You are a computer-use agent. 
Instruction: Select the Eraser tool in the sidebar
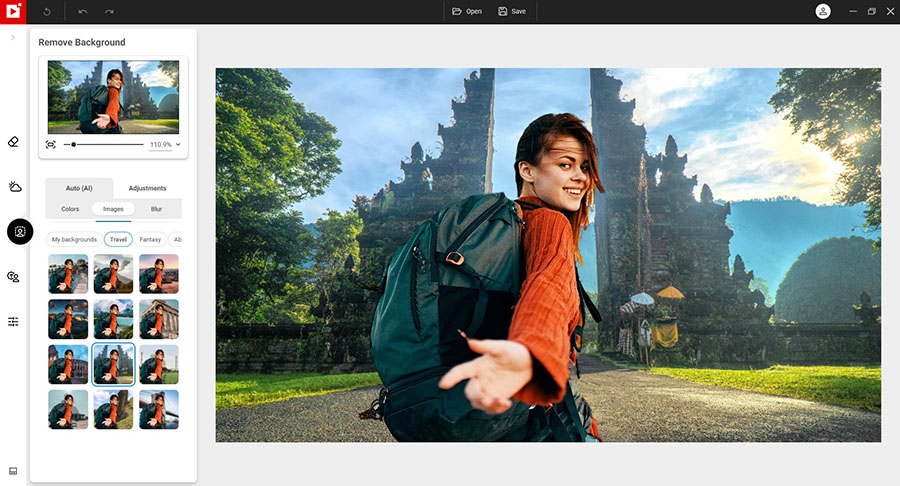click(14, 142)
